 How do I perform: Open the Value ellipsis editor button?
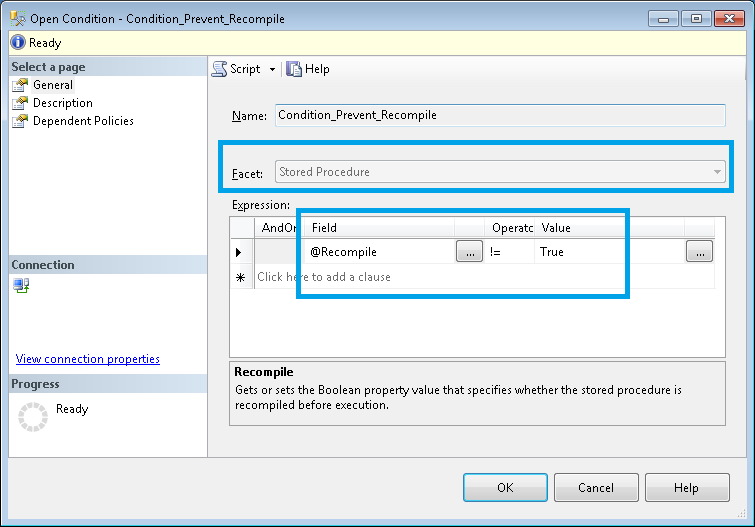point(699,252)
